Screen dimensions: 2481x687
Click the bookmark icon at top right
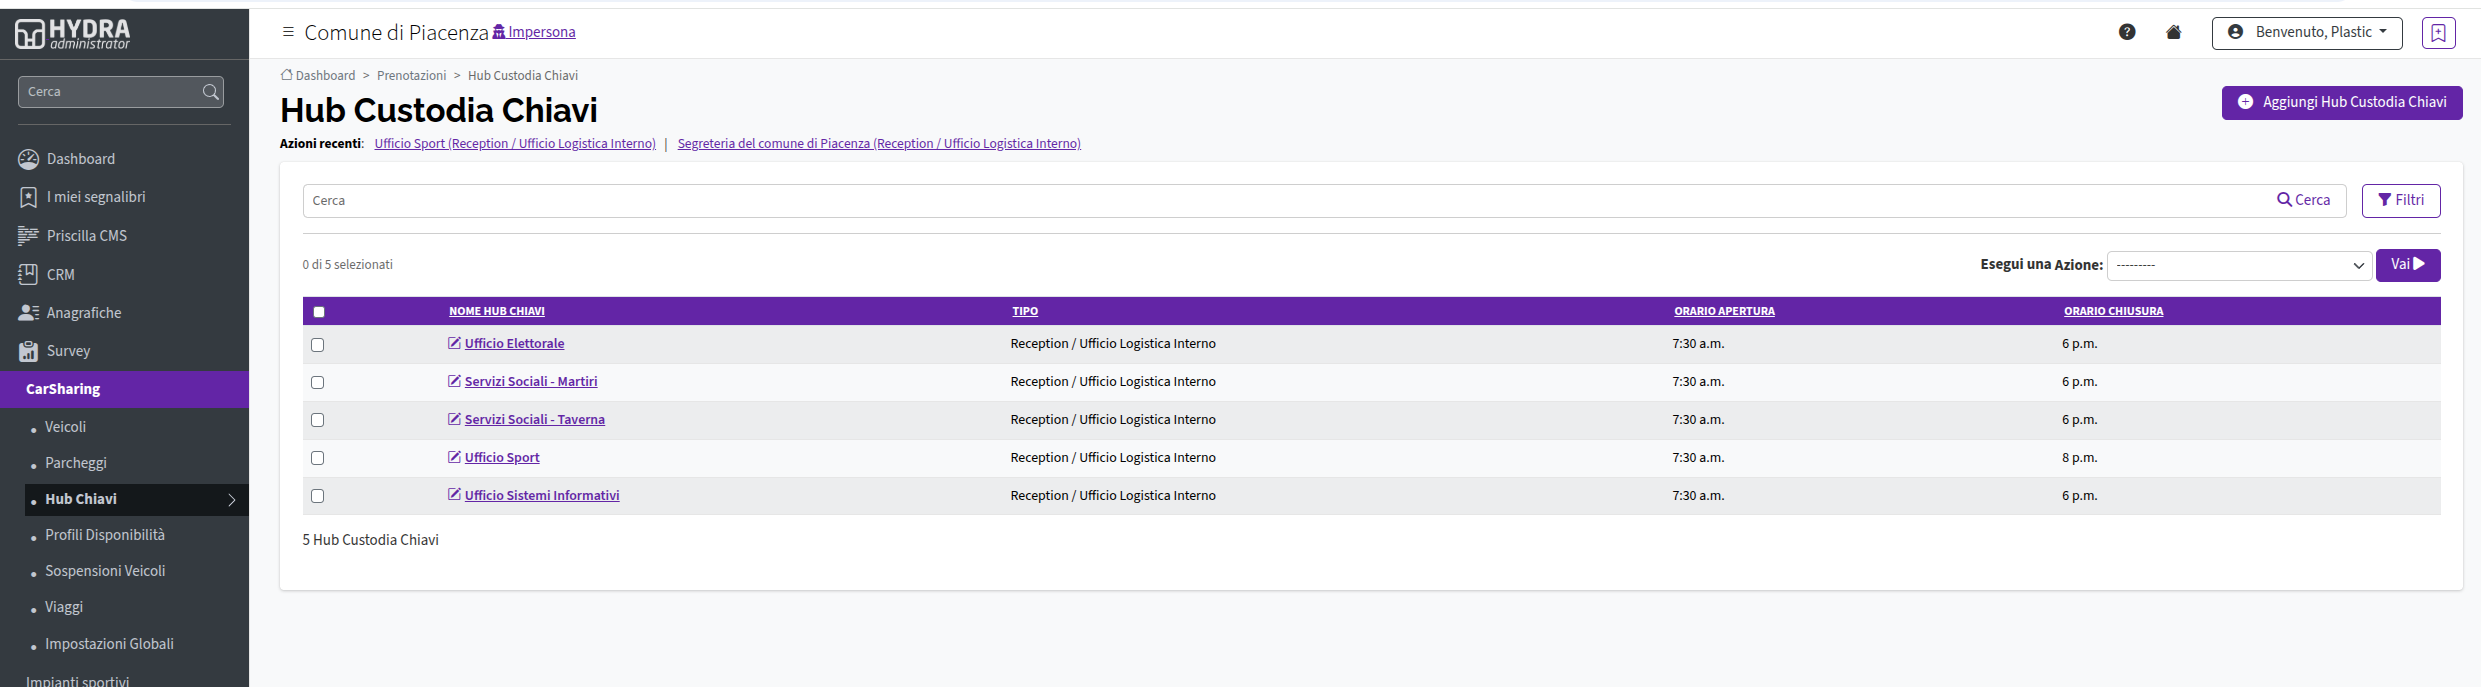point(2438,33)
